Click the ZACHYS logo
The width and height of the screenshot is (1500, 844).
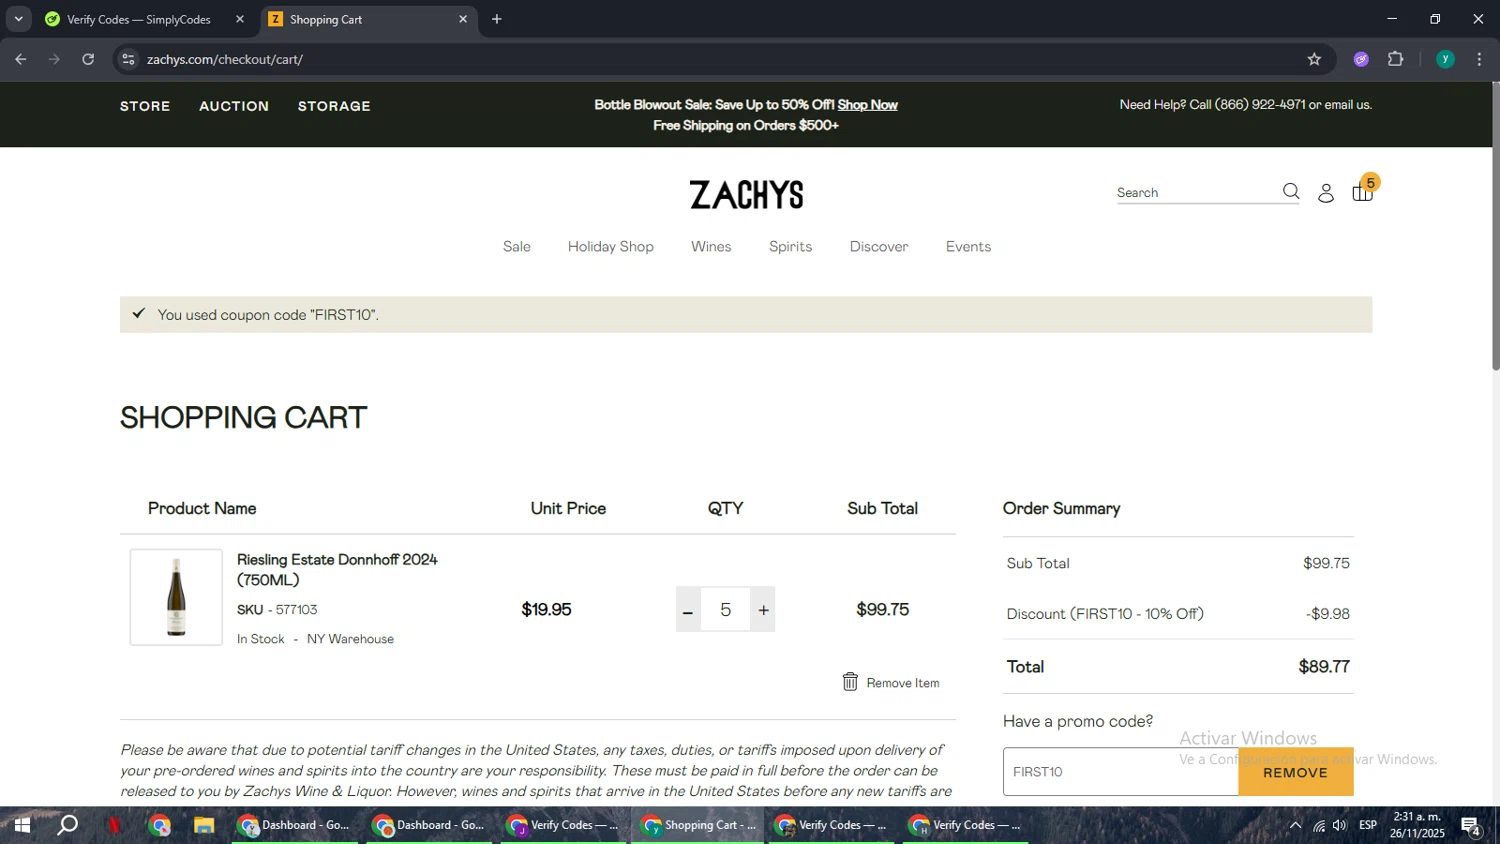(x=746, y=194)
